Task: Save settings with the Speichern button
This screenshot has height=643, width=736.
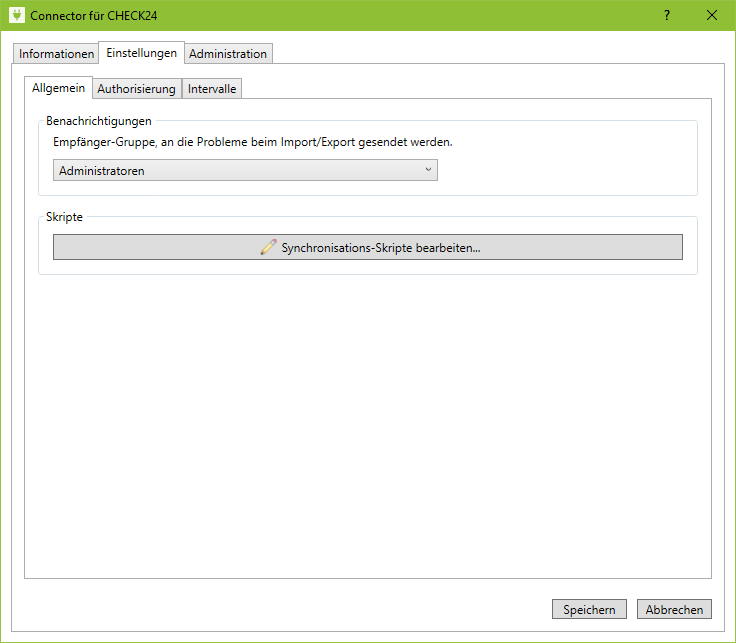Action: pos(589,609)
